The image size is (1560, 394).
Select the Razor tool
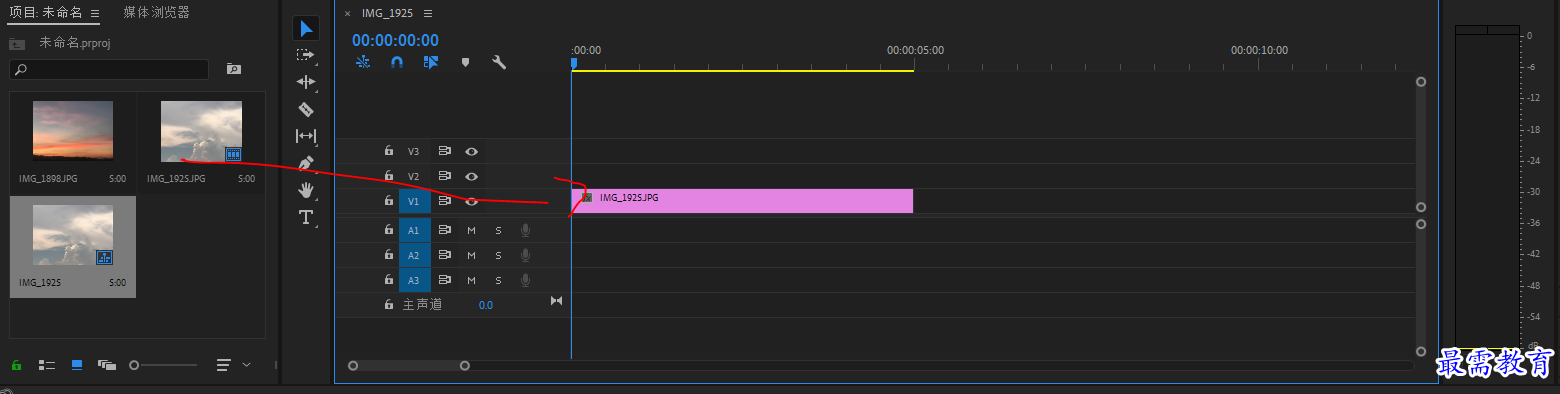pos(306,109)
